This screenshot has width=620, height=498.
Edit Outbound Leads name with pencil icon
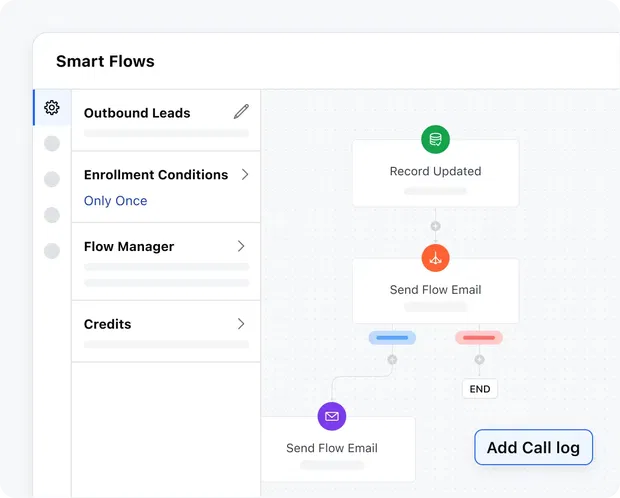(x=241, y=112)
